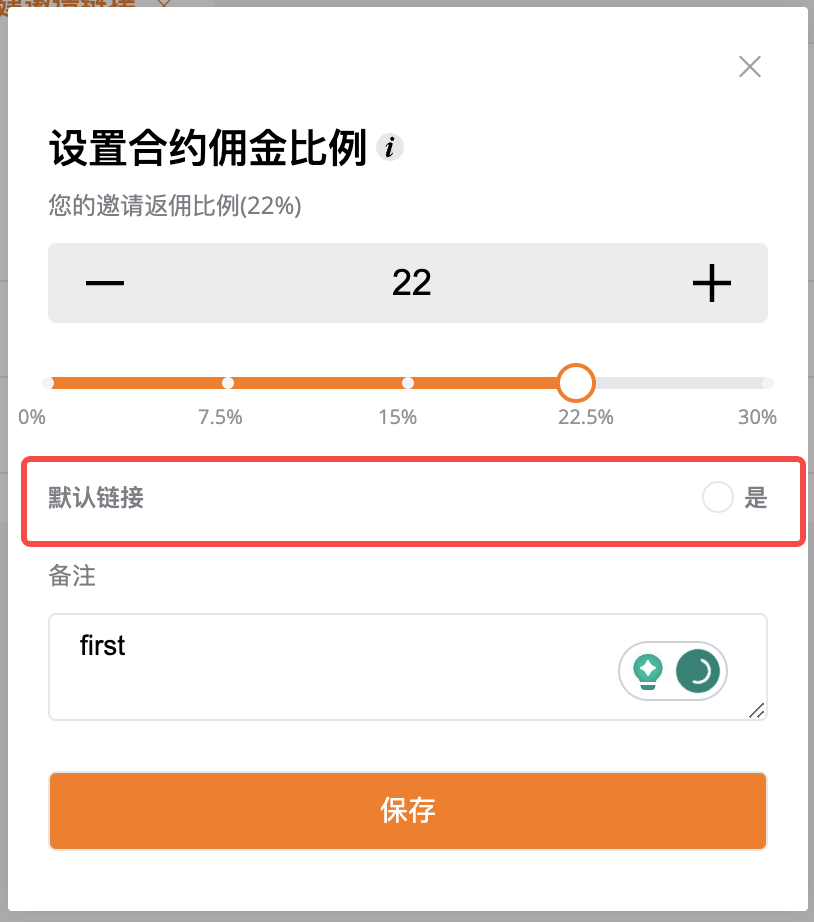Click the 默认链接 label text
This screenshot has width=814, height=922.
click(x=96, y=497)
